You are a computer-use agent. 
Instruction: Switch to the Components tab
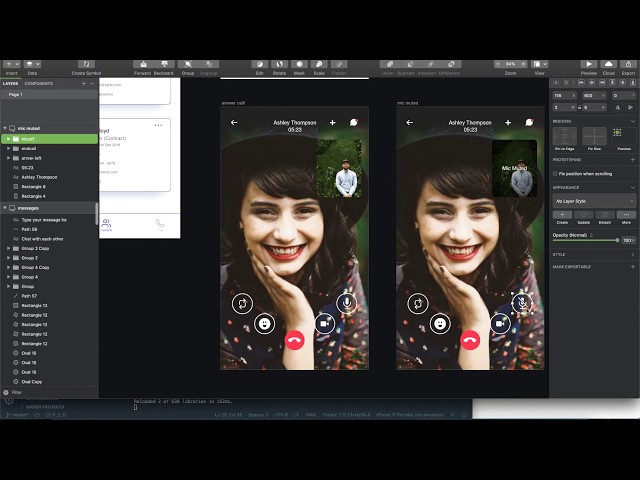39,84
